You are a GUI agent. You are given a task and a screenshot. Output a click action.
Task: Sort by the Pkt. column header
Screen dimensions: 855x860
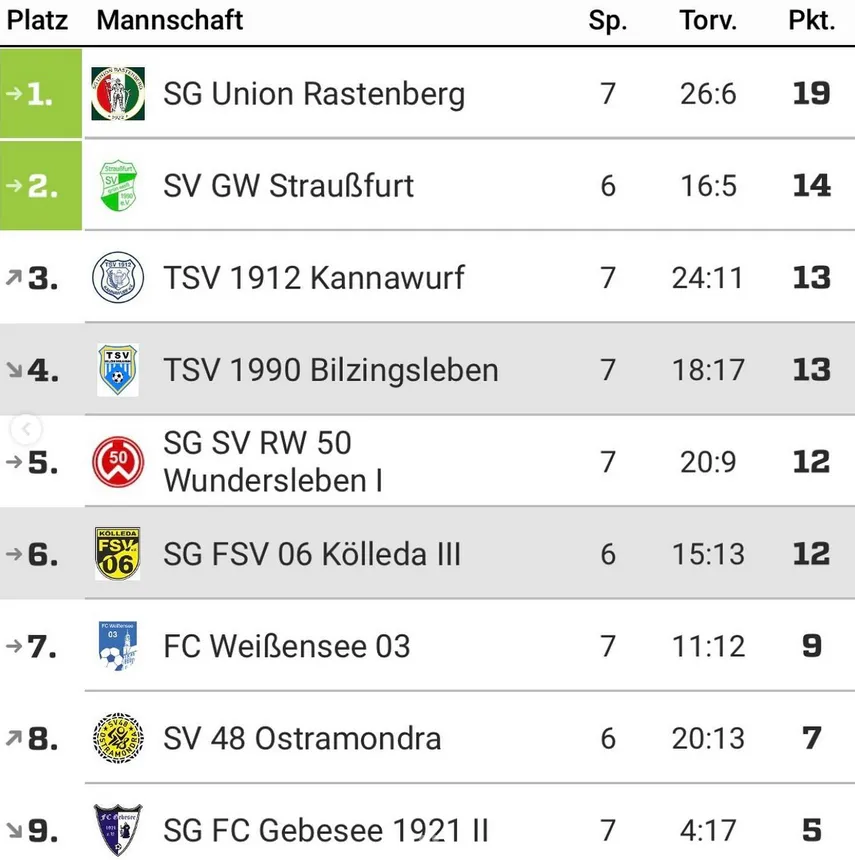click(811, 21)
